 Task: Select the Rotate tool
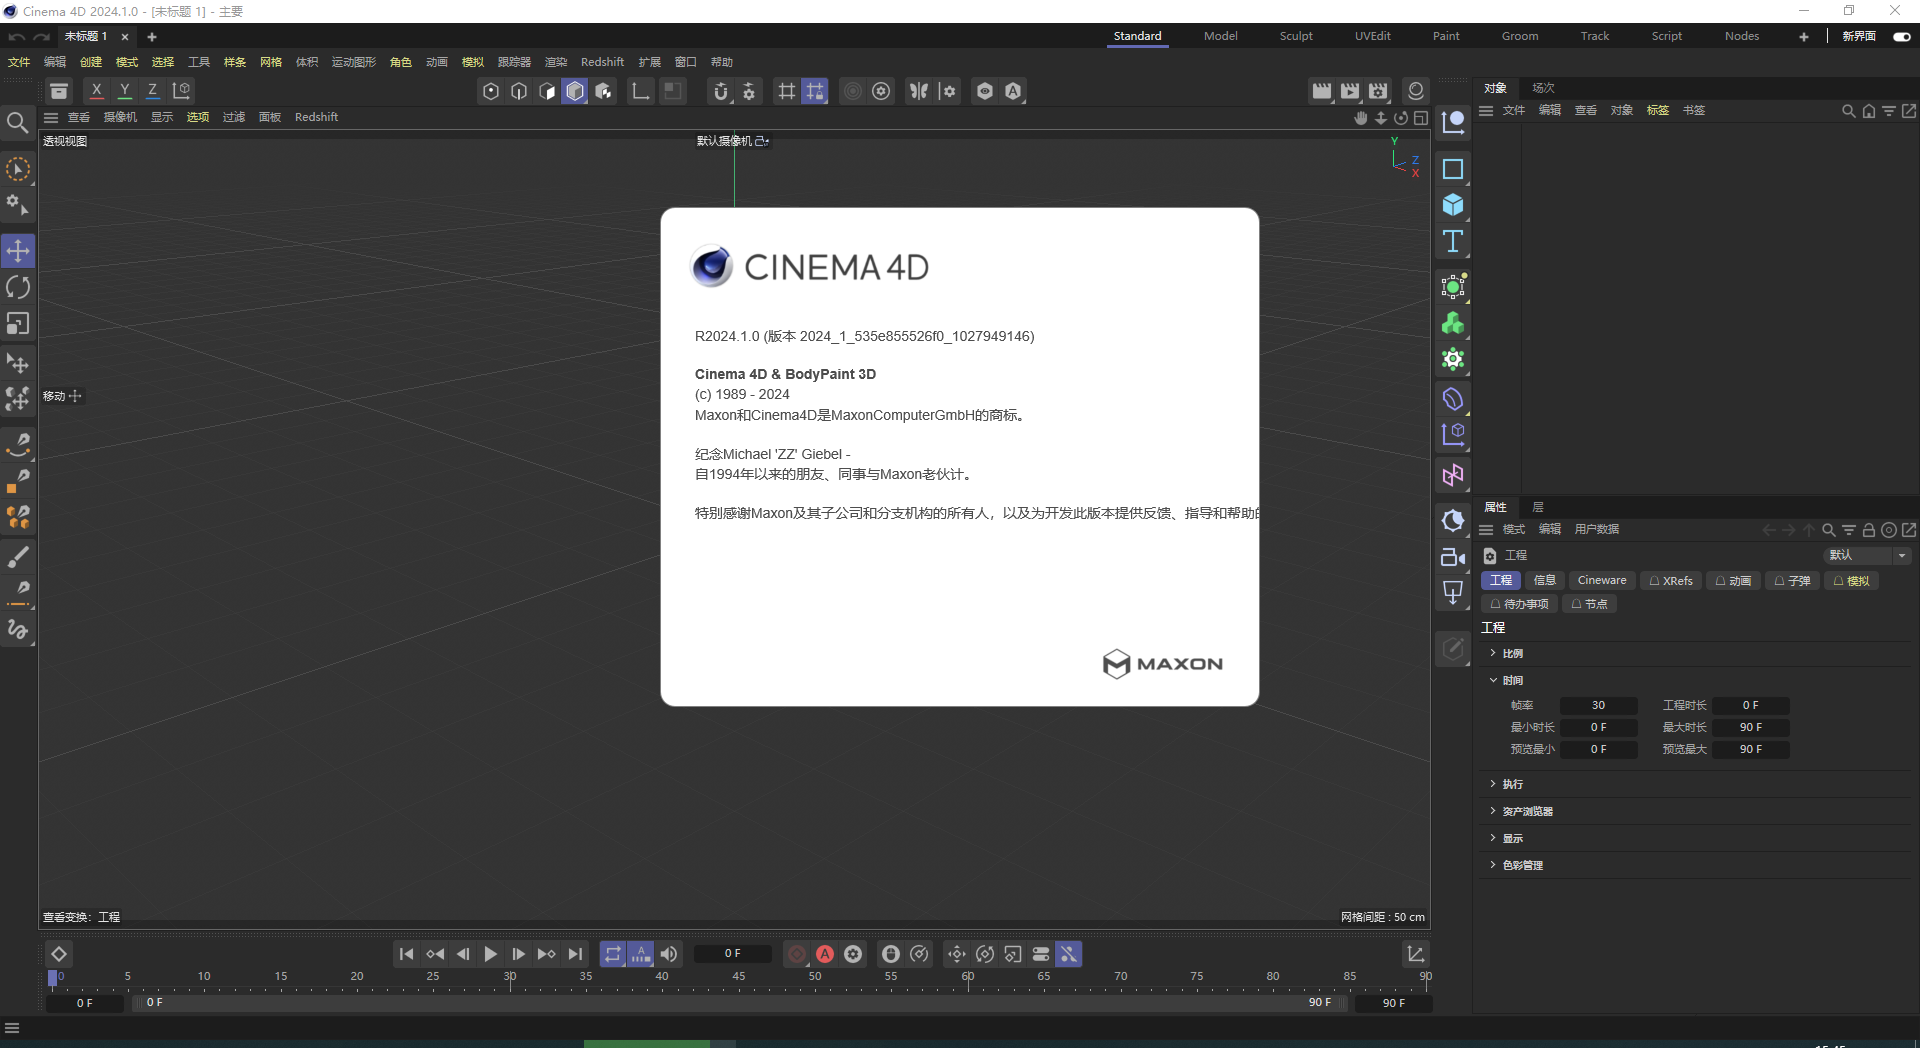(x=18, y=287)
